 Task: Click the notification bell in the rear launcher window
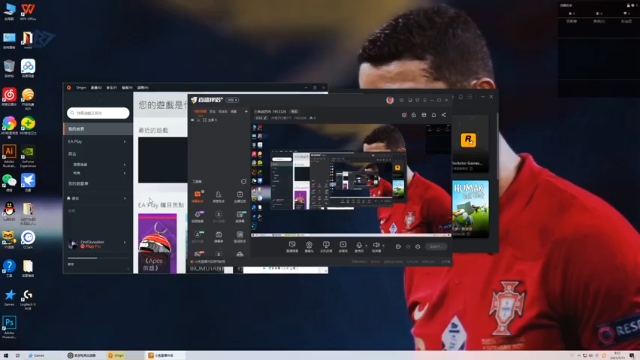(x=460, y=97)
